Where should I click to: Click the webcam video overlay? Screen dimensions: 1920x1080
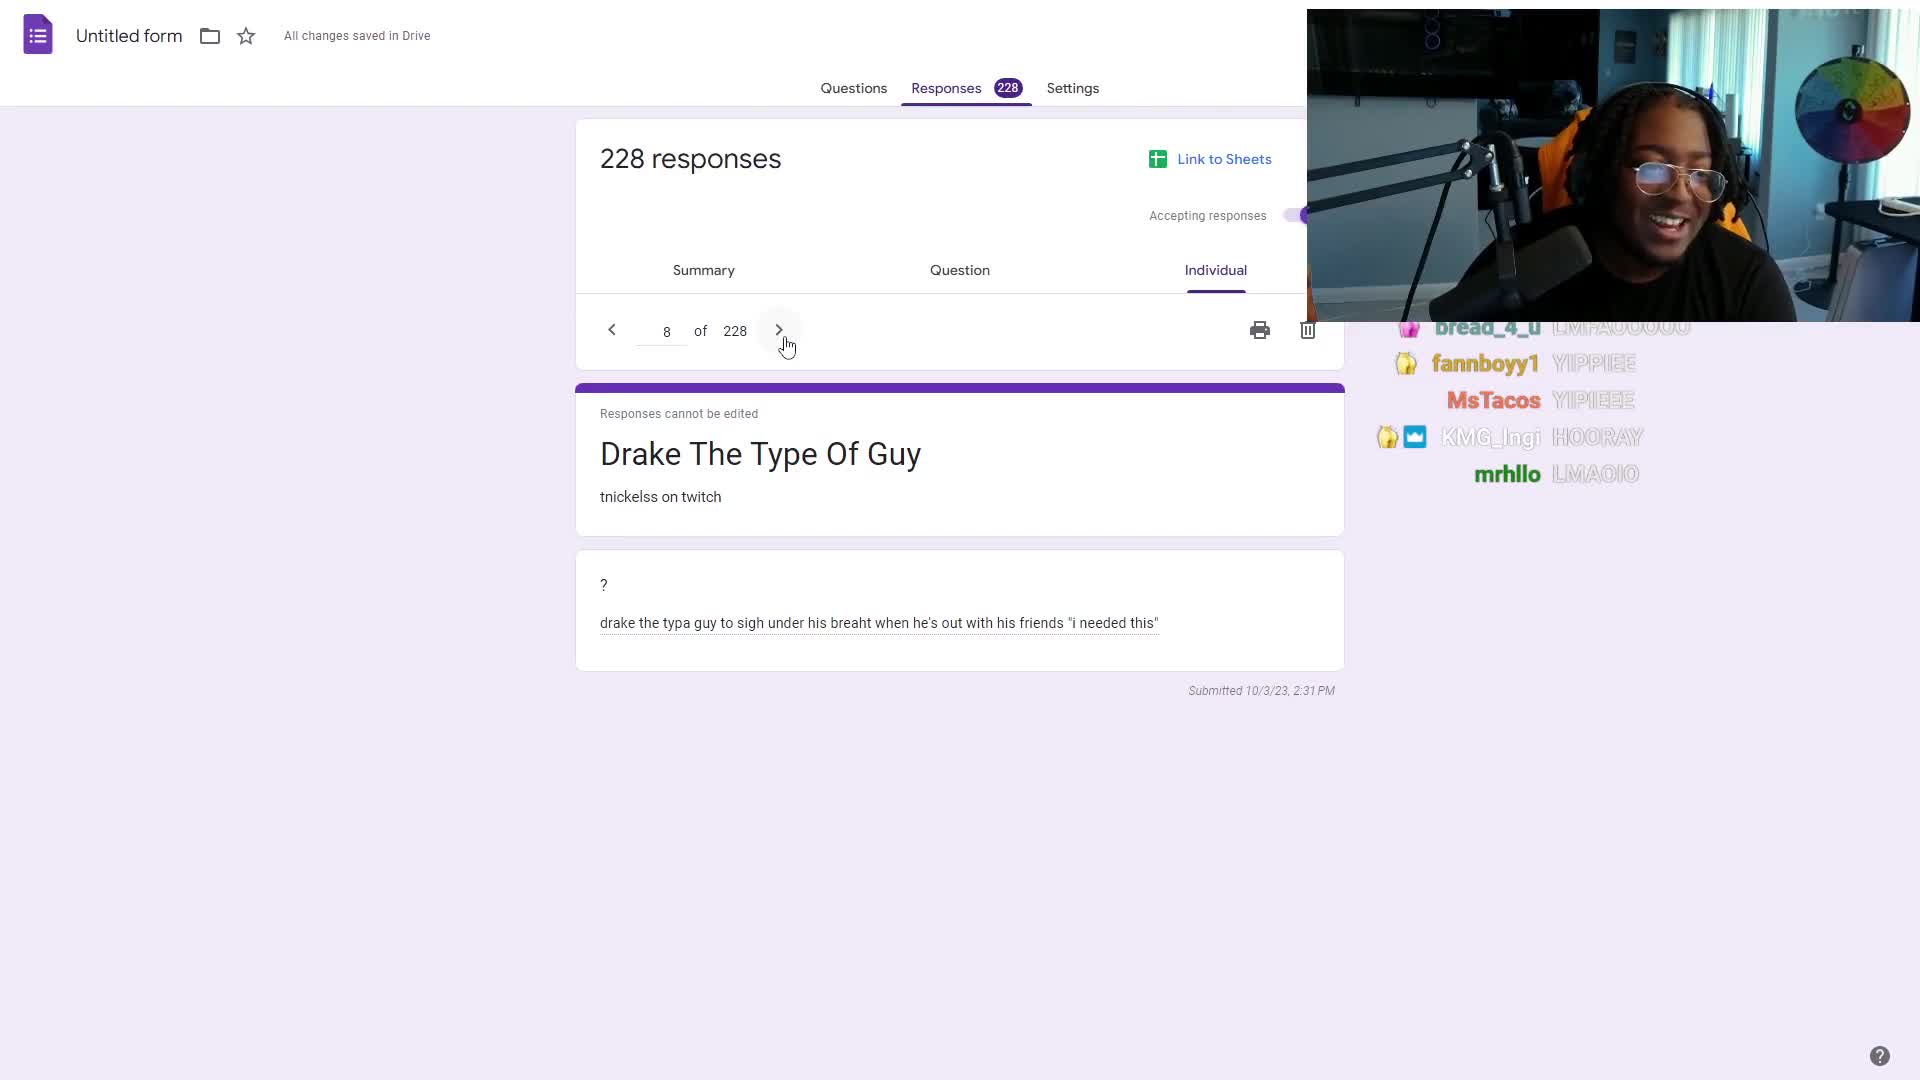point(1613,165)
